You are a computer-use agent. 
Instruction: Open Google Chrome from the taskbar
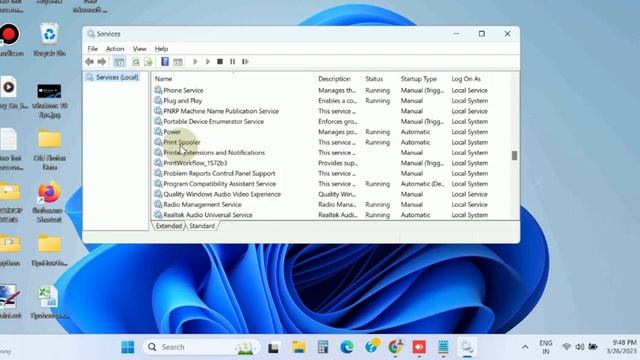click(x=395, y=347)
